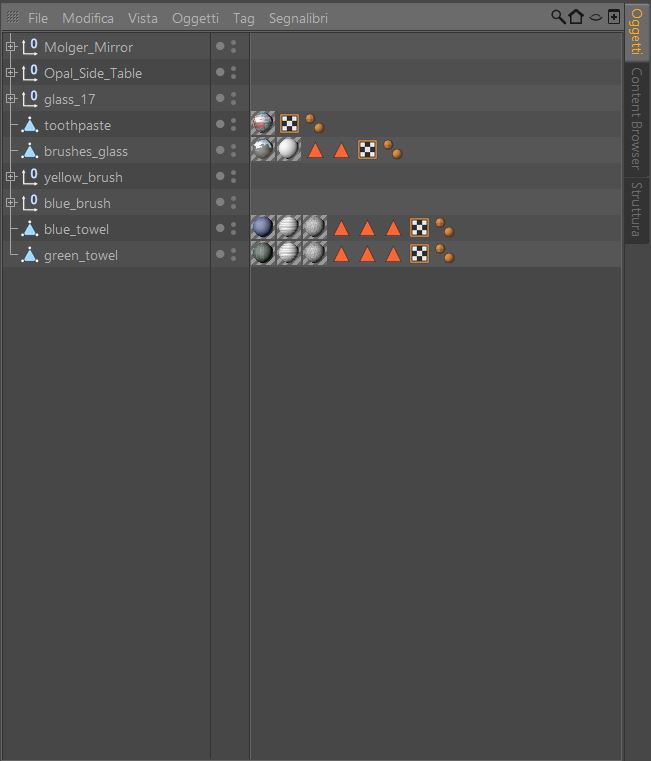This screenshot has width=651, height=761.
Task: Select the toothpaste object in the list
Action: (x=77, y=125)
